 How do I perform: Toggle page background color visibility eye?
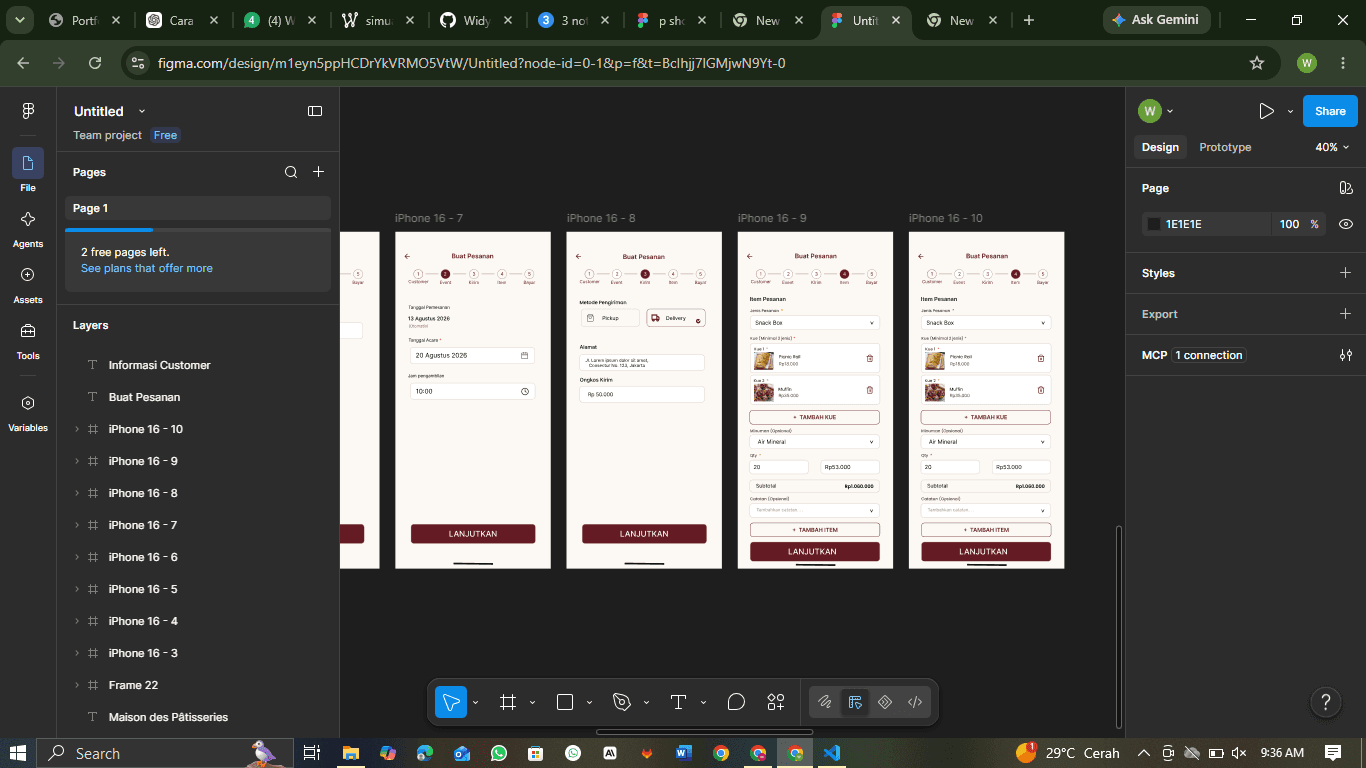[x=1346, y=224]
